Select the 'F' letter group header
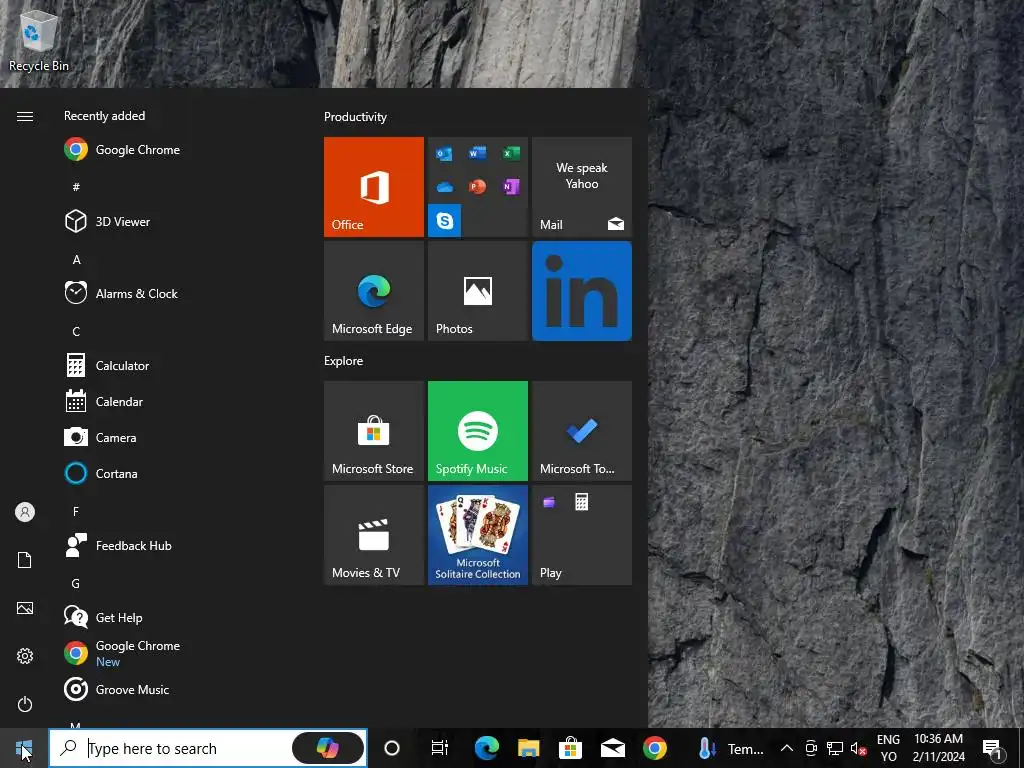The image size is (1024, 768). point(76,511)
